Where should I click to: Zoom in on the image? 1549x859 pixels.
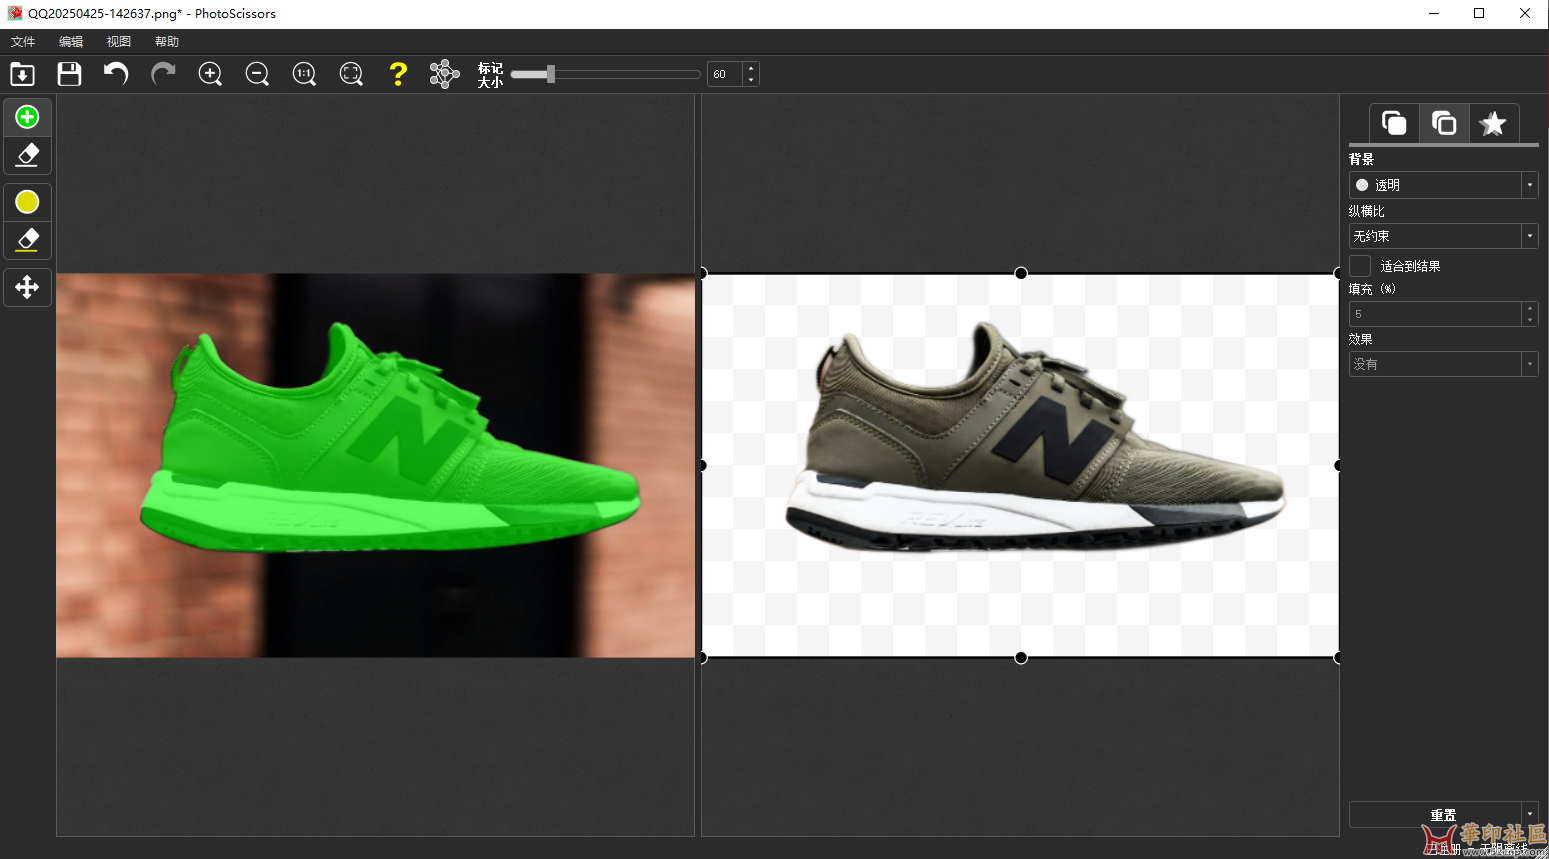pyautogui.click(x=210, y=74)
